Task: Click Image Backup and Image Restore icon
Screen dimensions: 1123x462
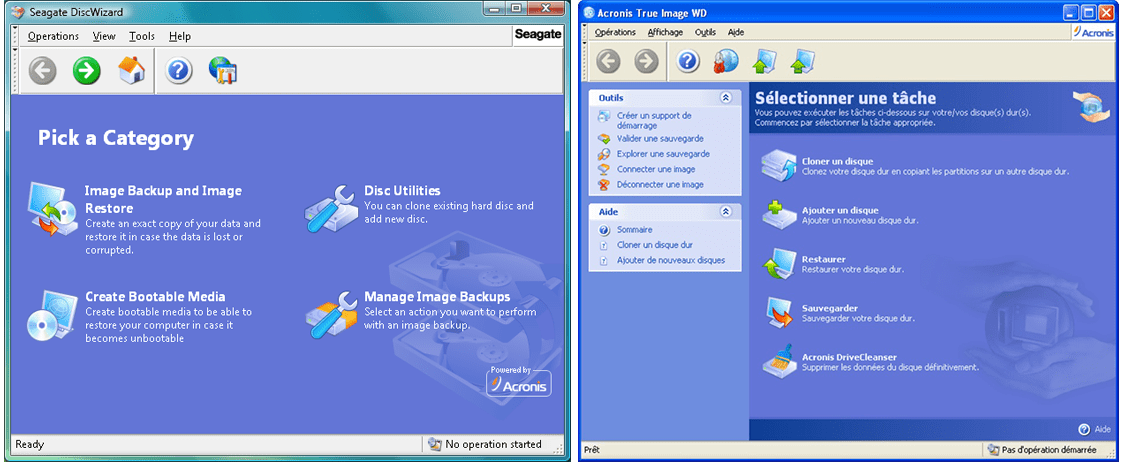Action: tap(52, 210)
